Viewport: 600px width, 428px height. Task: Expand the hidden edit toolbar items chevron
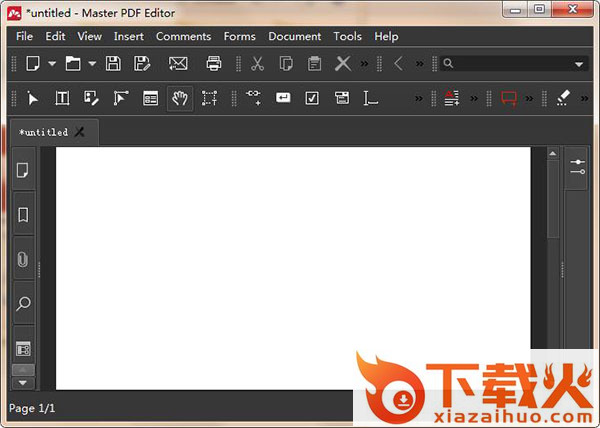pyautogui.click(x=364, y=63)
